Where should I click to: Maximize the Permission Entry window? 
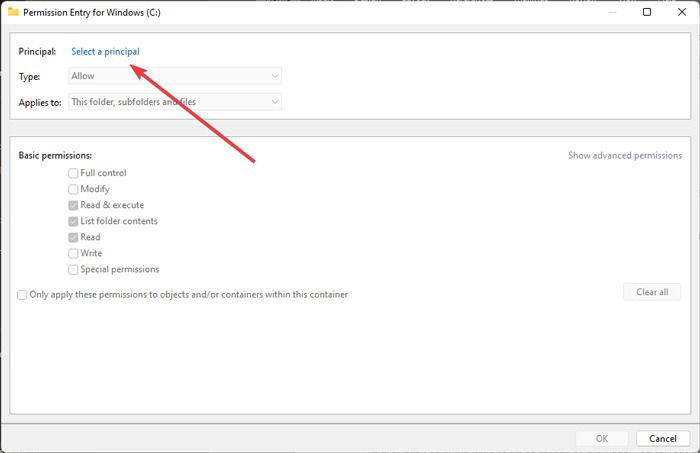[x=646, y=12]
